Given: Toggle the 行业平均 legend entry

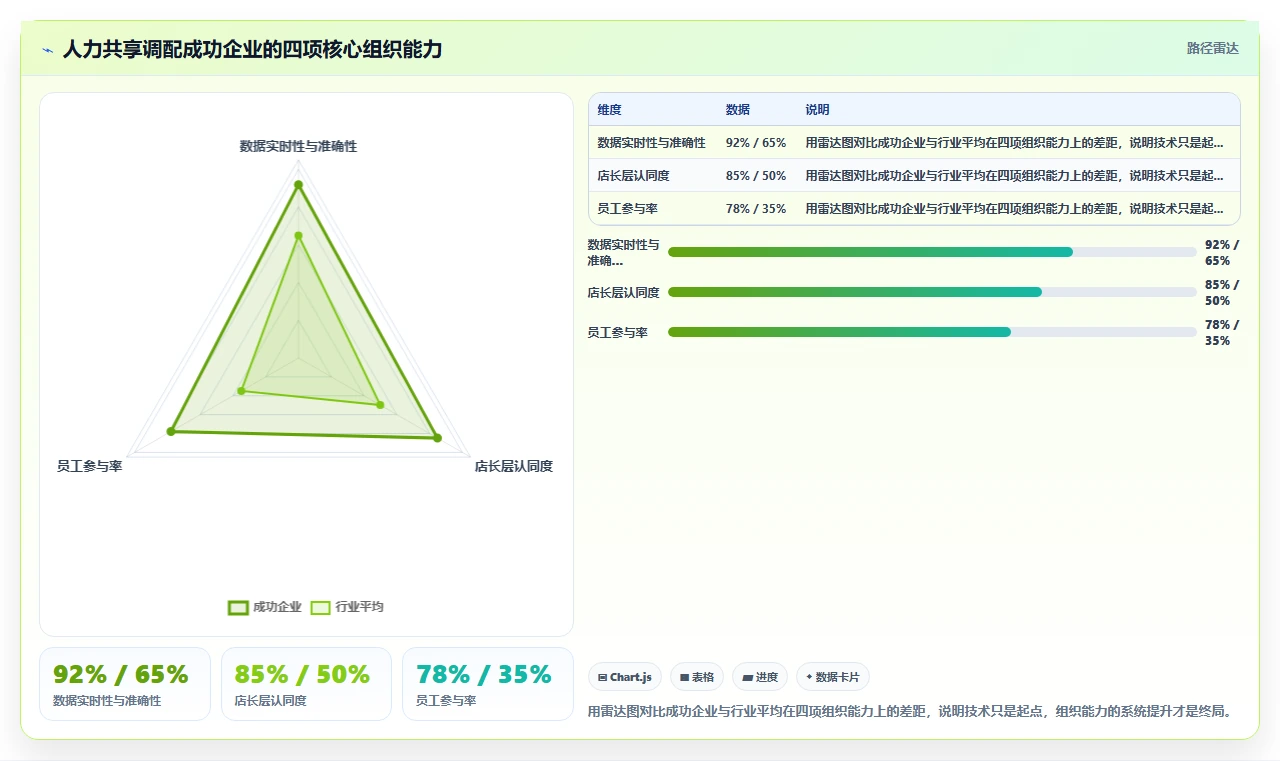Looking at the screenshot, I should pyautogui.click(x=347, y=607).
